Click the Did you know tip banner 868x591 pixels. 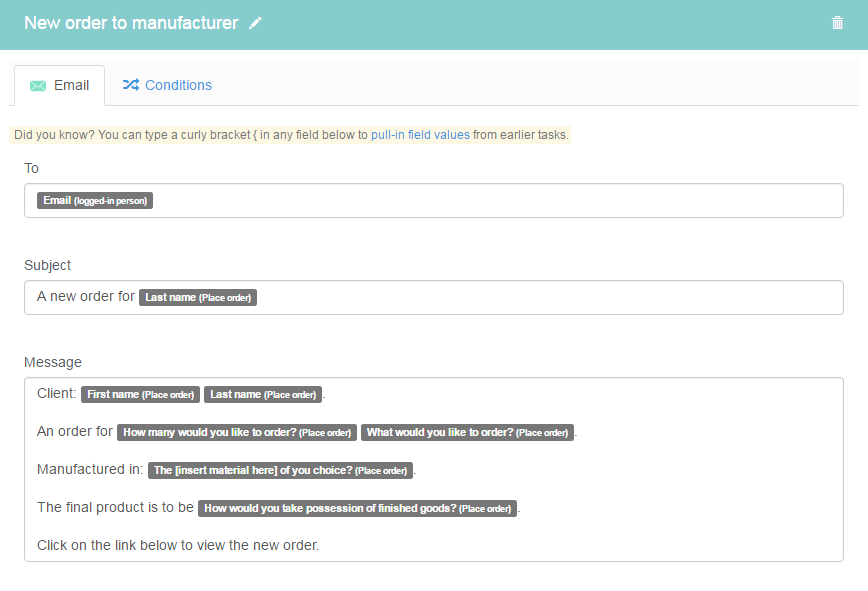click(290, 135)
